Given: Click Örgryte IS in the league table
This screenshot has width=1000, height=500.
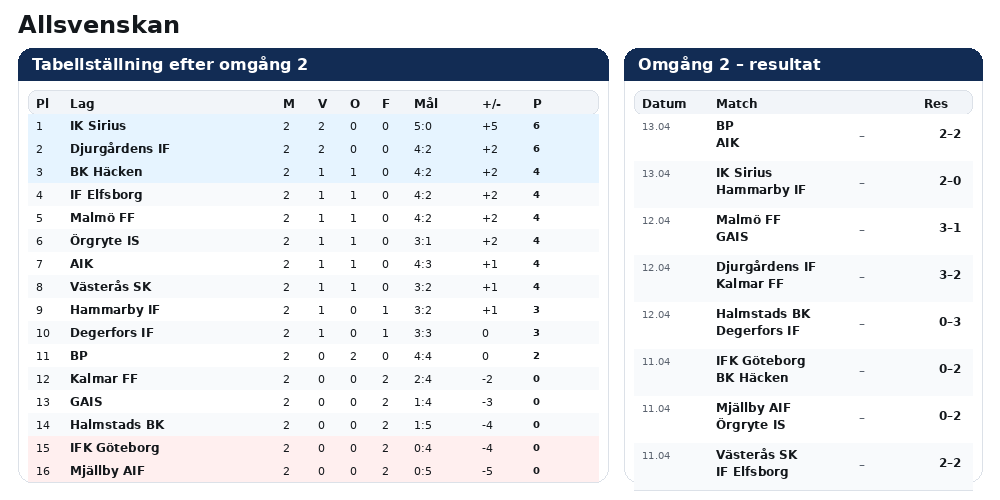Looking at the screenshot, I should pyautogui.click(x=104, y=241).
